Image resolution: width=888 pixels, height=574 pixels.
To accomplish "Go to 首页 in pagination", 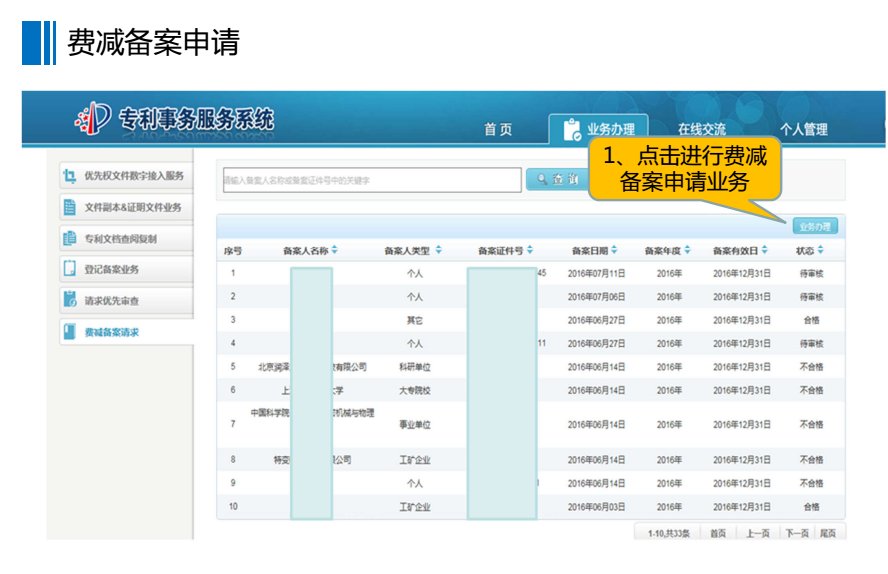I will coord(718,533).
